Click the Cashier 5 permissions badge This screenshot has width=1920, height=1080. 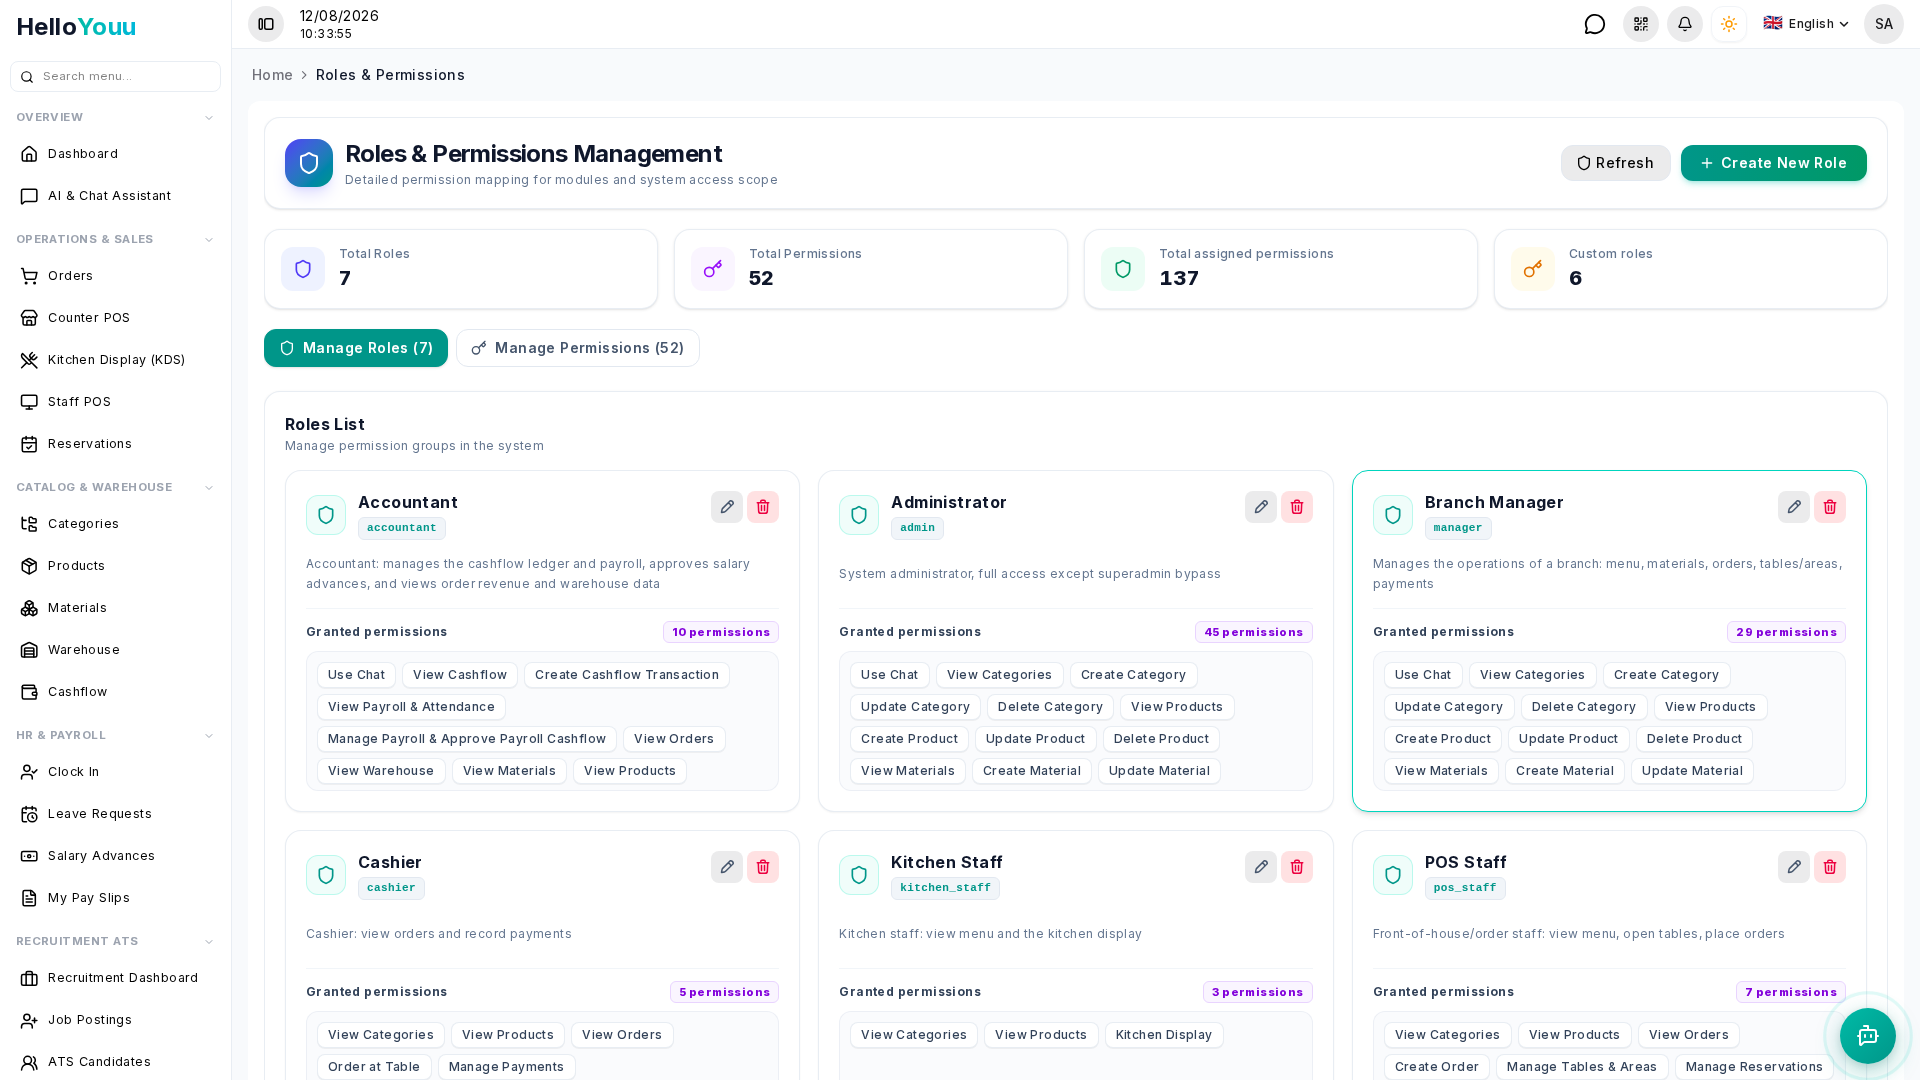(725, 992)
